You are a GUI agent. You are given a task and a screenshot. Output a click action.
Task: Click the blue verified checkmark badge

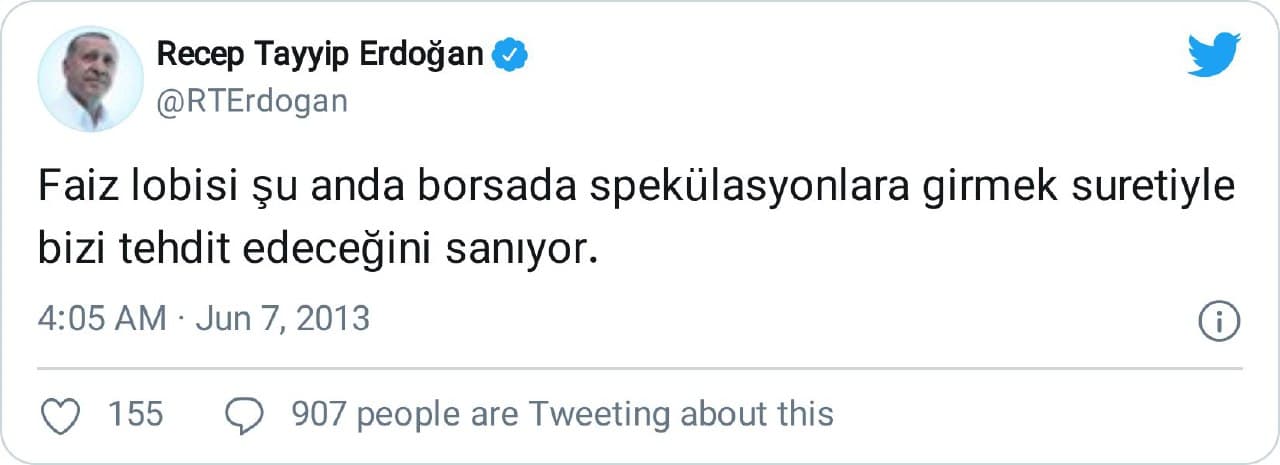click(x=513, y=56)
